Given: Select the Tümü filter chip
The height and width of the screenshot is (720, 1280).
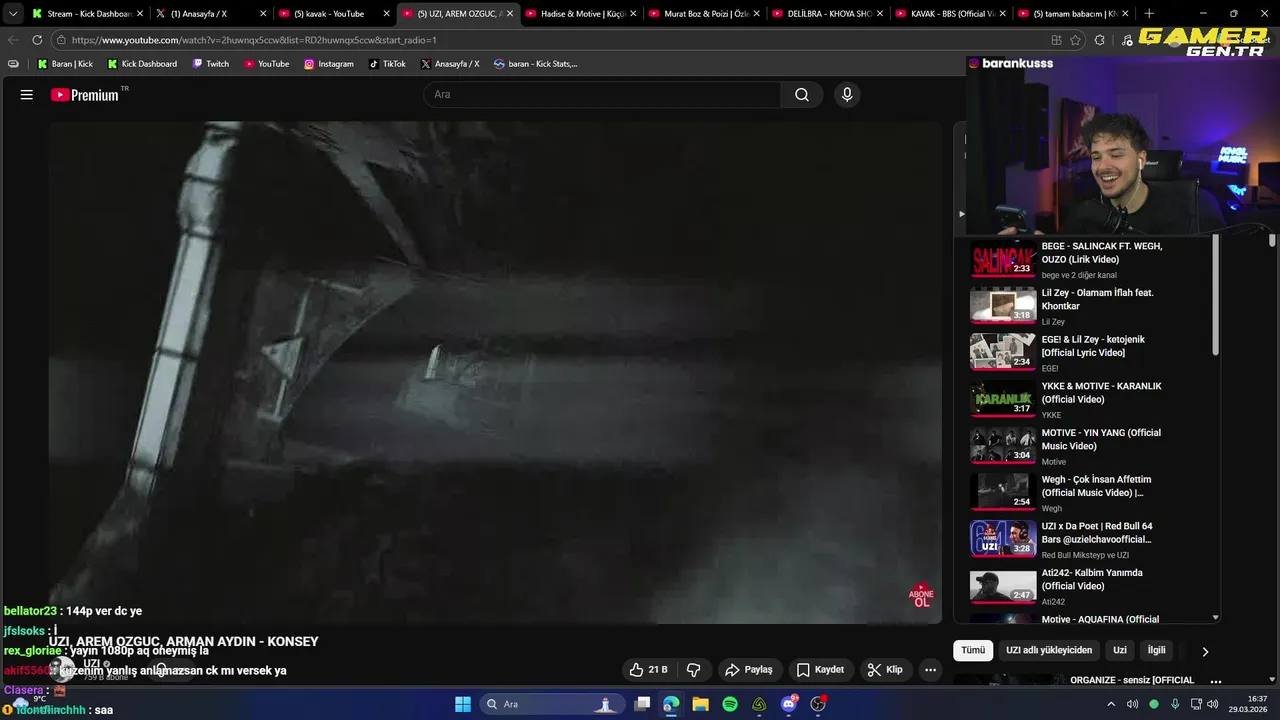Looking at the screenshot, I should point(973,650).
